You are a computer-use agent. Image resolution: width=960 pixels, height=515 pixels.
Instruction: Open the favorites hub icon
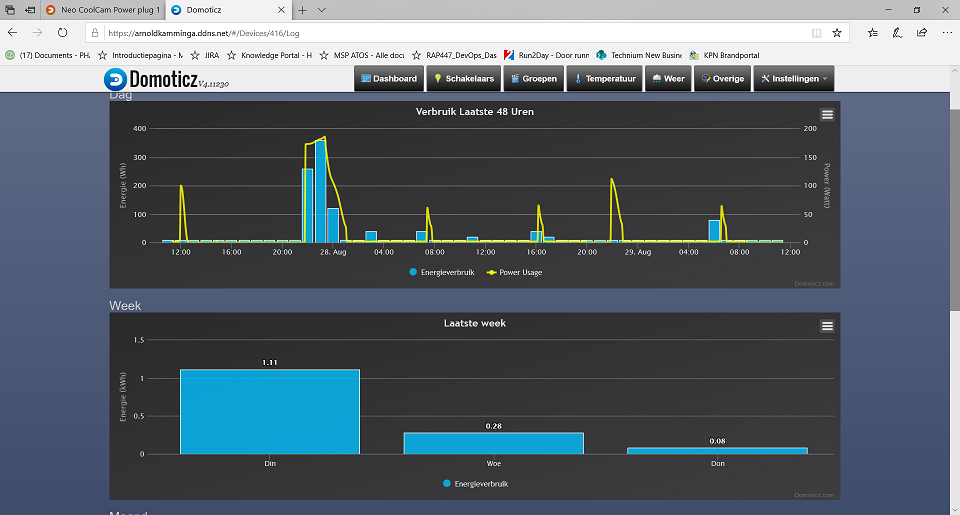coord(873,33)
